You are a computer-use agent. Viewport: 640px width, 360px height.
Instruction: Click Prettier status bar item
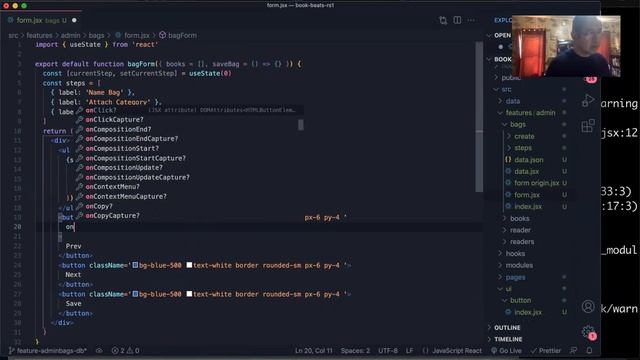545,350
